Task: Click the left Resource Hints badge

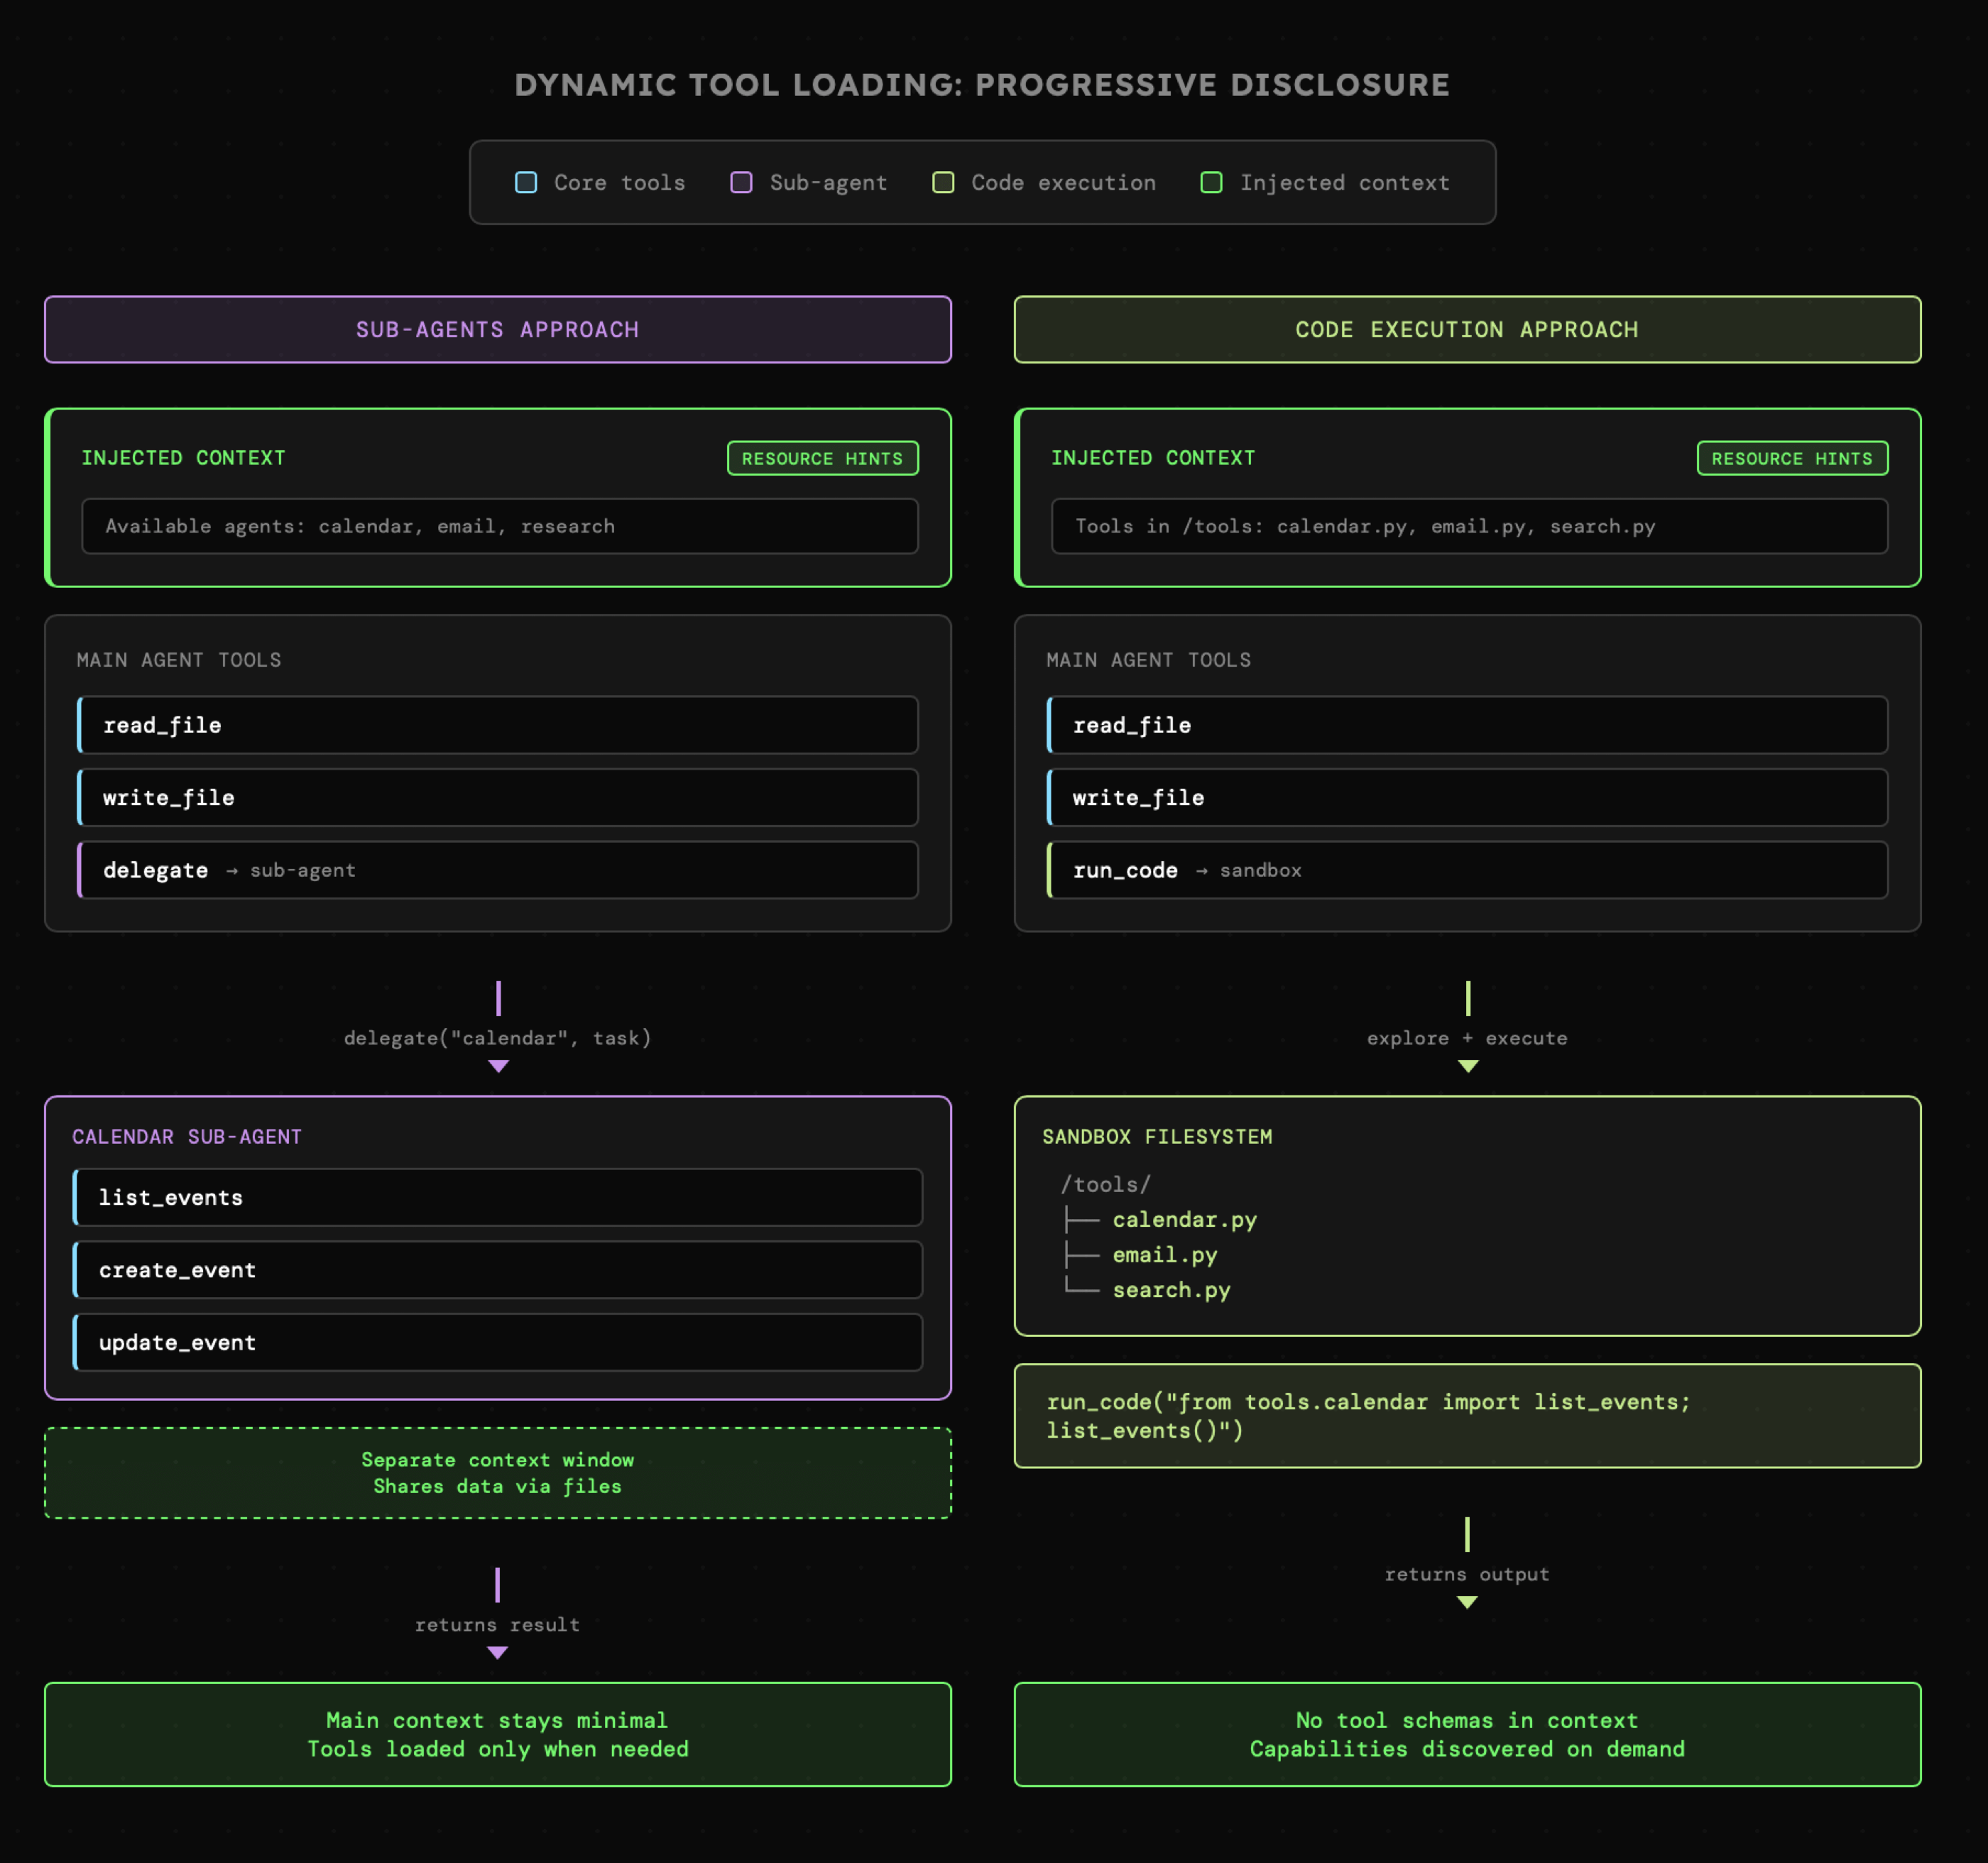Action: tap(822, 458)
